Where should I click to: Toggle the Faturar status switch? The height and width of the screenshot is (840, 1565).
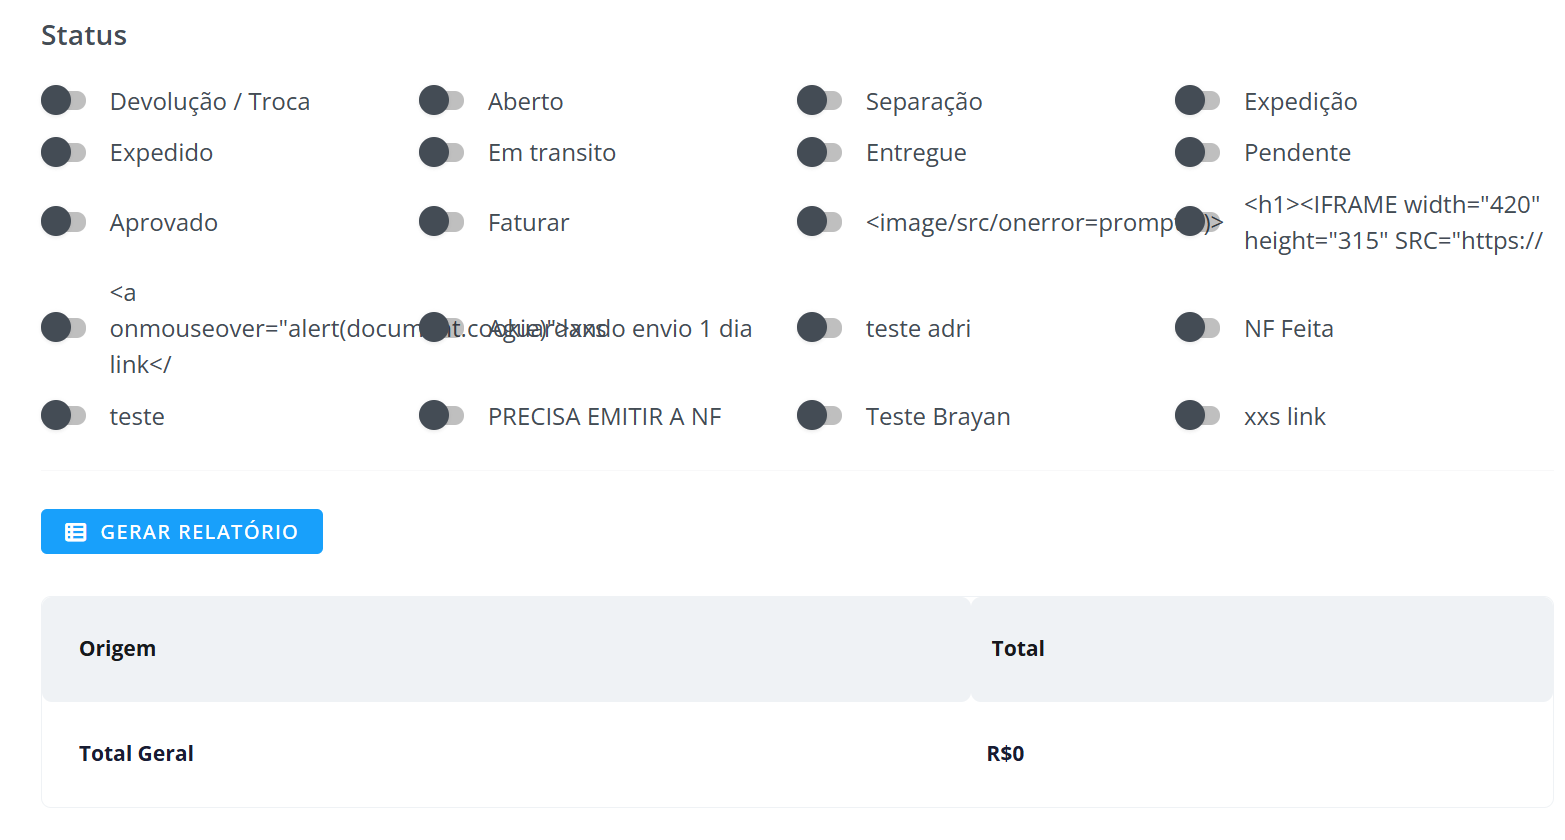(442, 222)
